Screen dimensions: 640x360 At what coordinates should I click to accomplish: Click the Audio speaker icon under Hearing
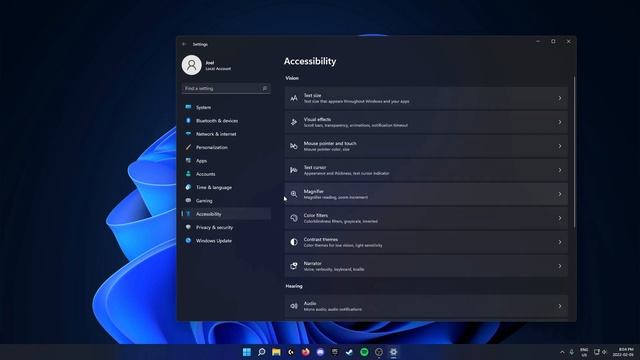(294, 306)
